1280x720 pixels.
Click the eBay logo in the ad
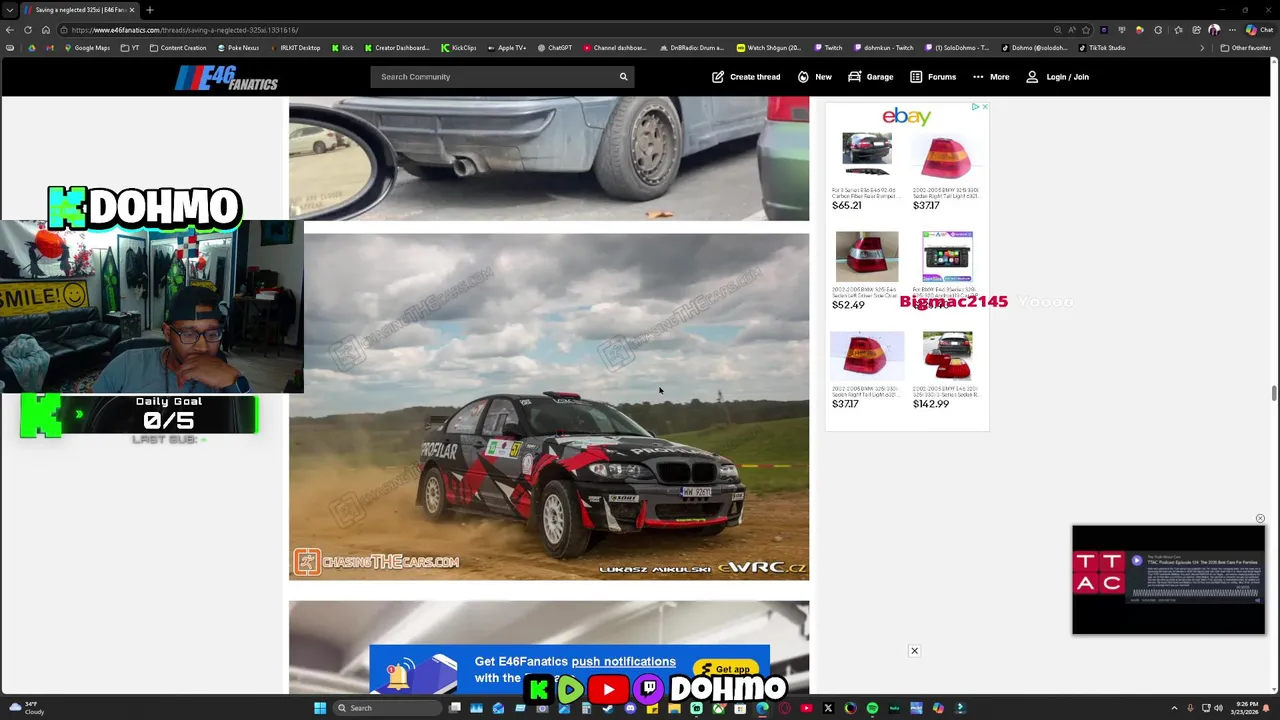click(x=906, y=117)
